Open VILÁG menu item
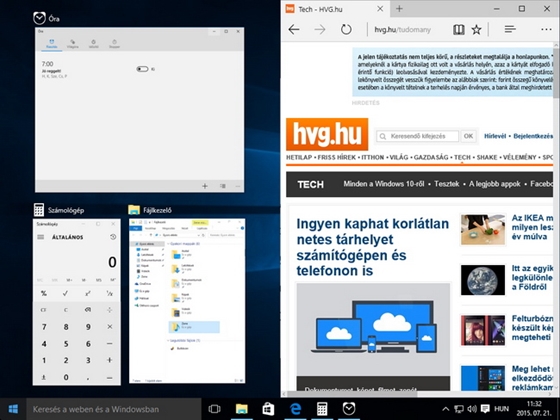The width and height of the screenshot is (560, 420). tap(399, 157)
